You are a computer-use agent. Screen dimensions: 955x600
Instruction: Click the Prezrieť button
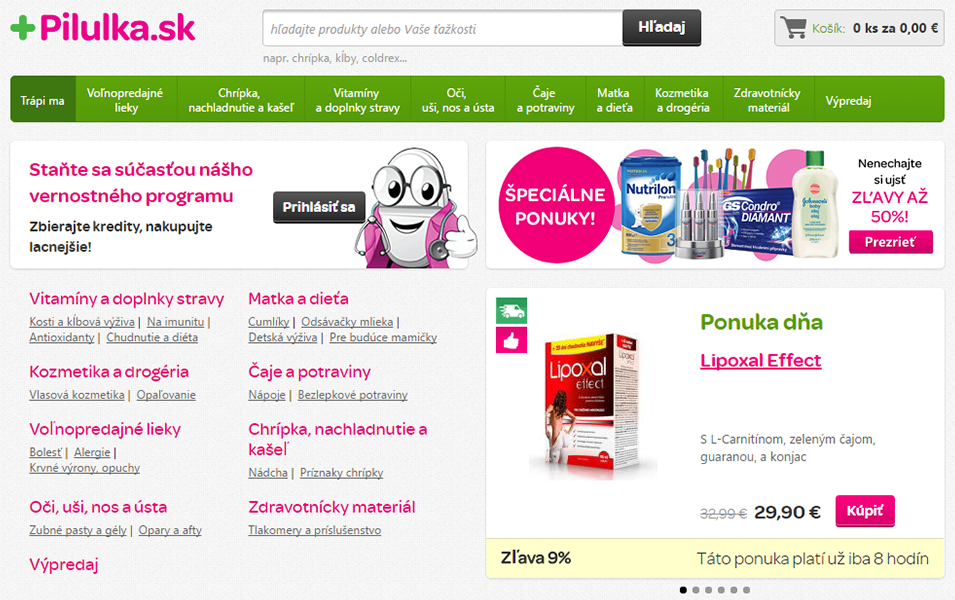pyautogui.click(x=890, y=242)
